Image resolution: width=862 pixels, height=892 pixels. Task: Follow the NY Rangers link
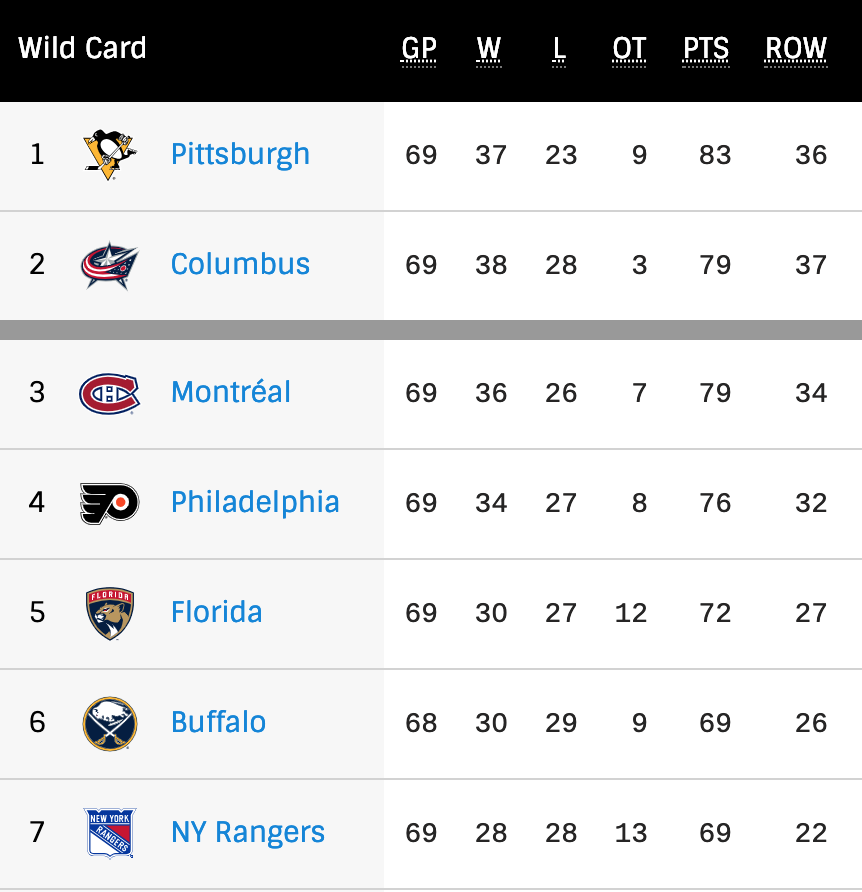point(248,832)
